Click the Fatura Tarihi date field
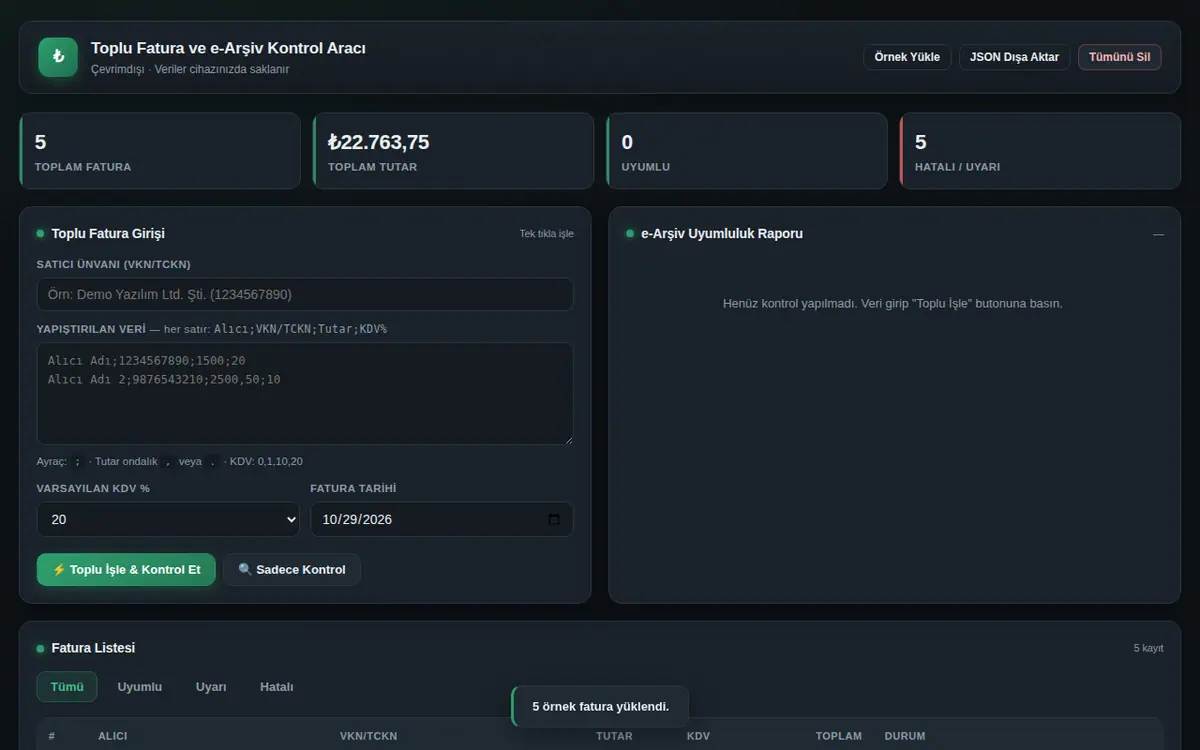The image size is (1200, 750). point(442,520)
